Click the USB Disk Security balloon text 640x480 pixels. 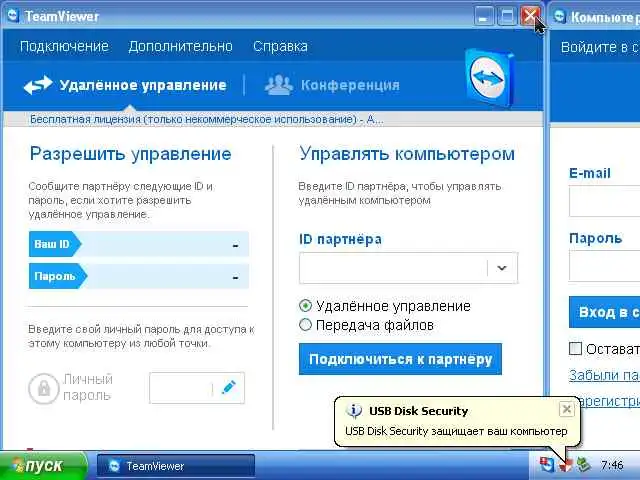click(x=456, y=431)
